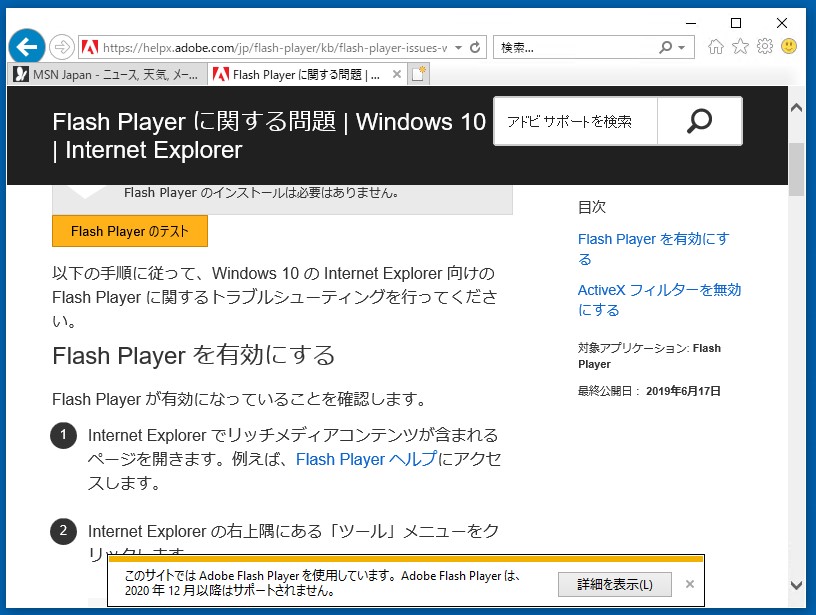The height and width of the screenshot is (615, 816).
Task: Open a new tab
Action: [418, 74]
